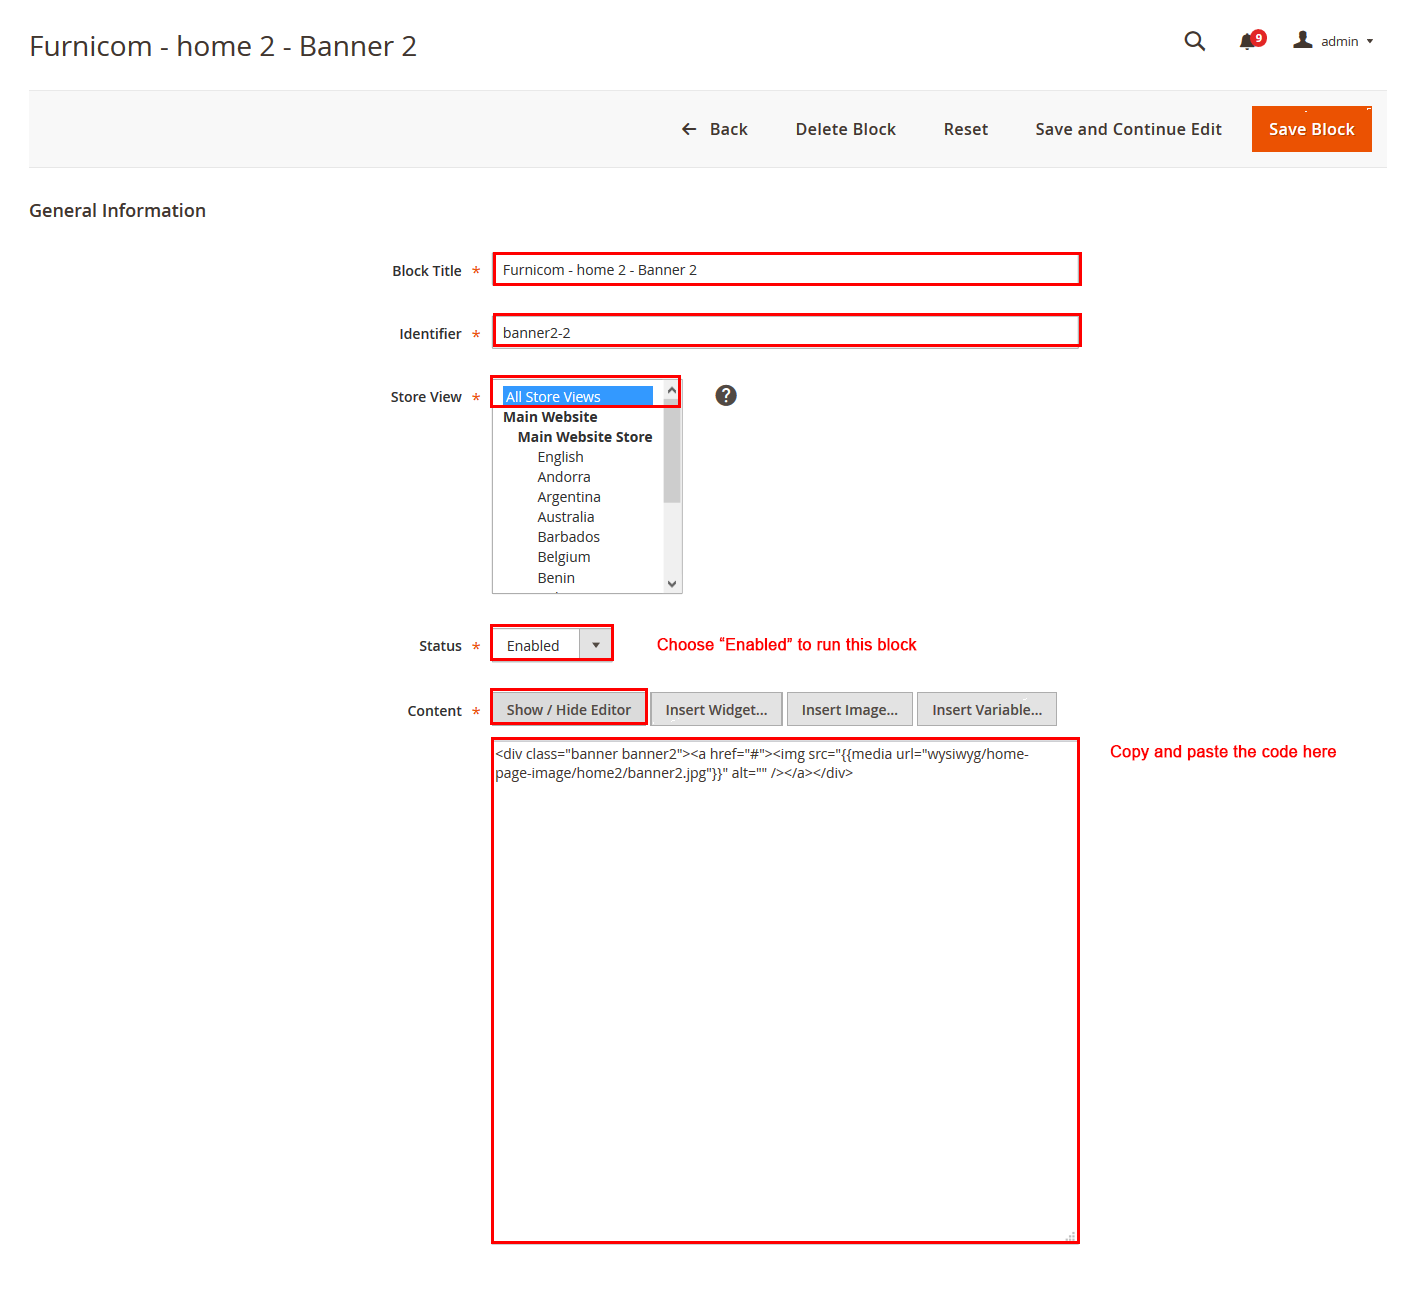Pick Australia store view

click(x=566, y=517)
